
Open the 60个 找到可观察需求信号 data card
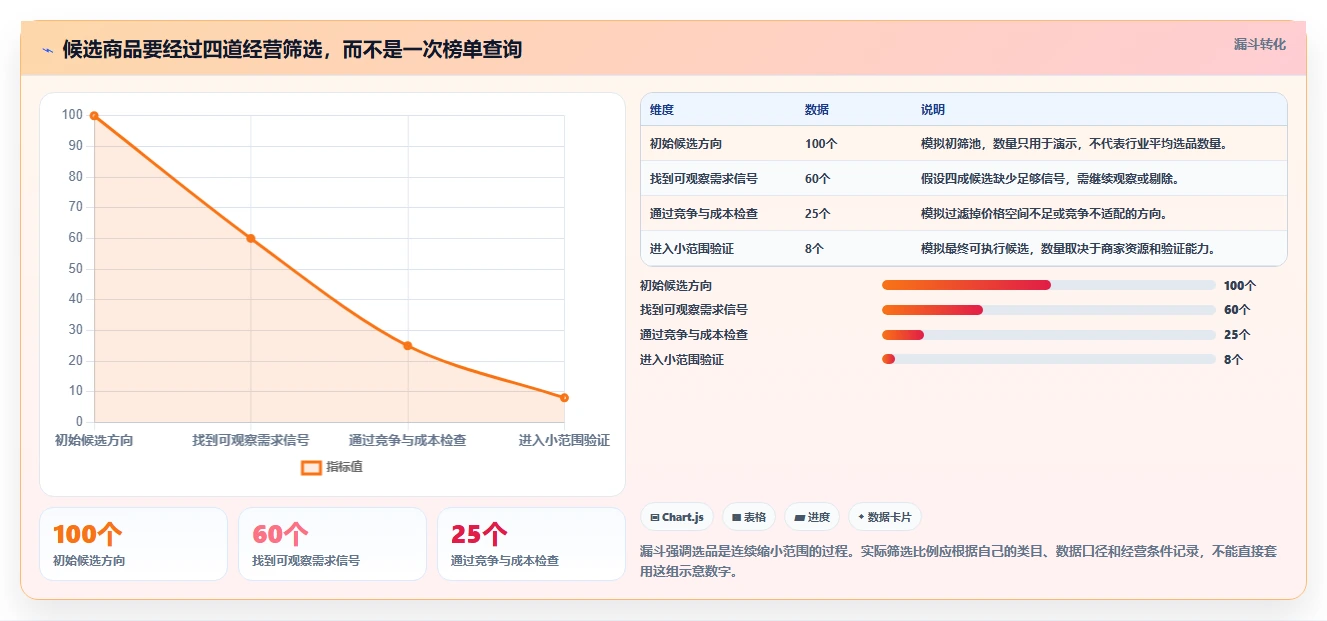click(x=332, y=544)
